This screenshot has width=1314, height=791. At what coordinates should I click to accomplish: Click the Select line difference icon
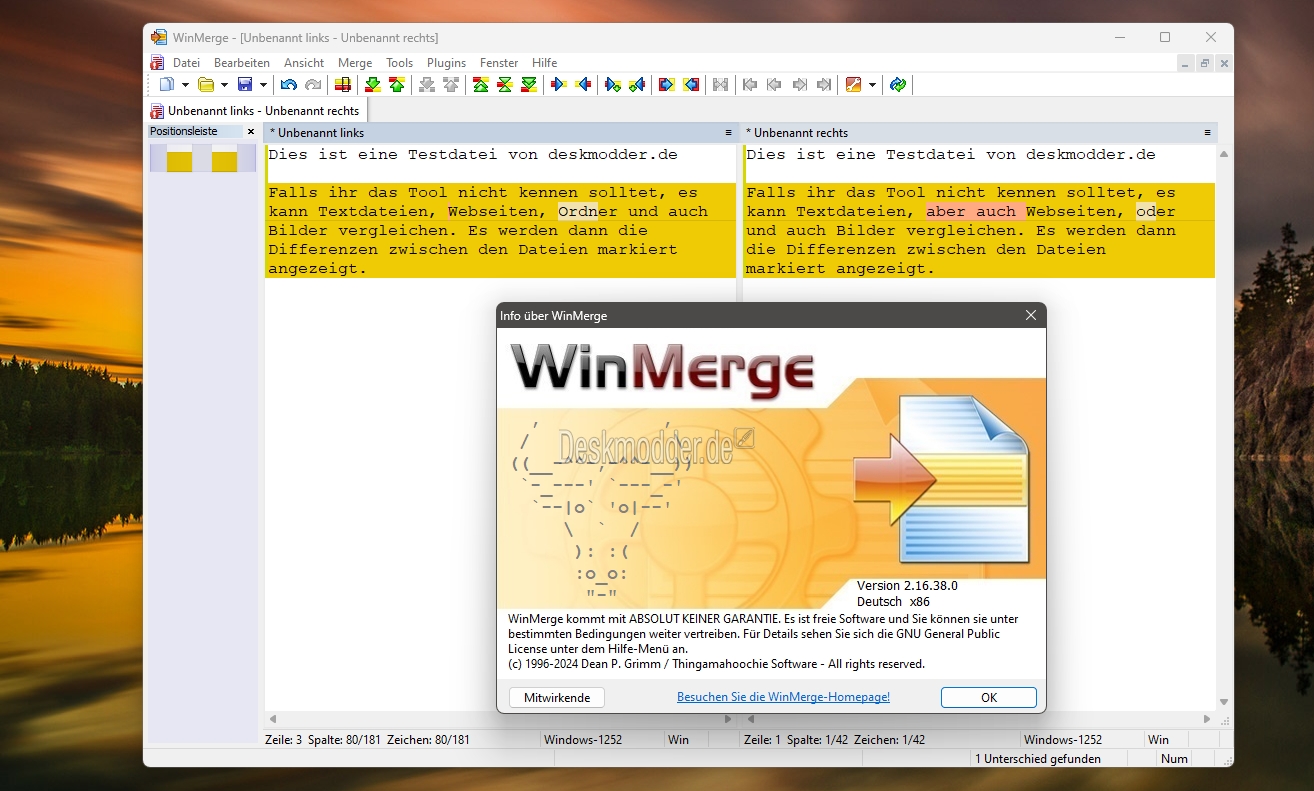(343, 85)
